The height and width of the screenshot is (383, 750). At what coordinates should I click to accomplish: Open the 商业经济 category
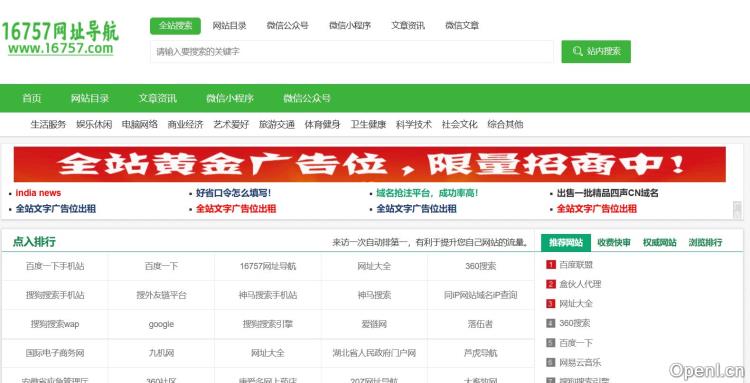click(186, 125)
